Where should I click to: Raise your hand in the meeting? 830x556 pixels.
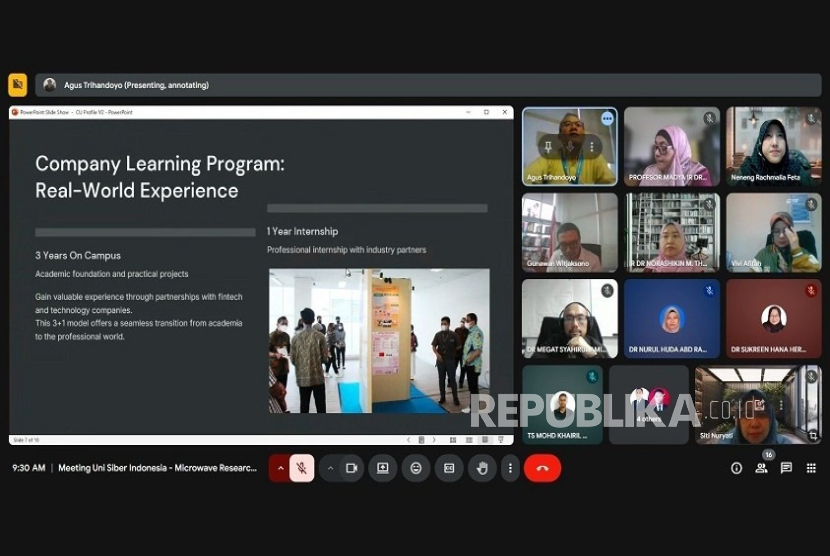[482, 468]
